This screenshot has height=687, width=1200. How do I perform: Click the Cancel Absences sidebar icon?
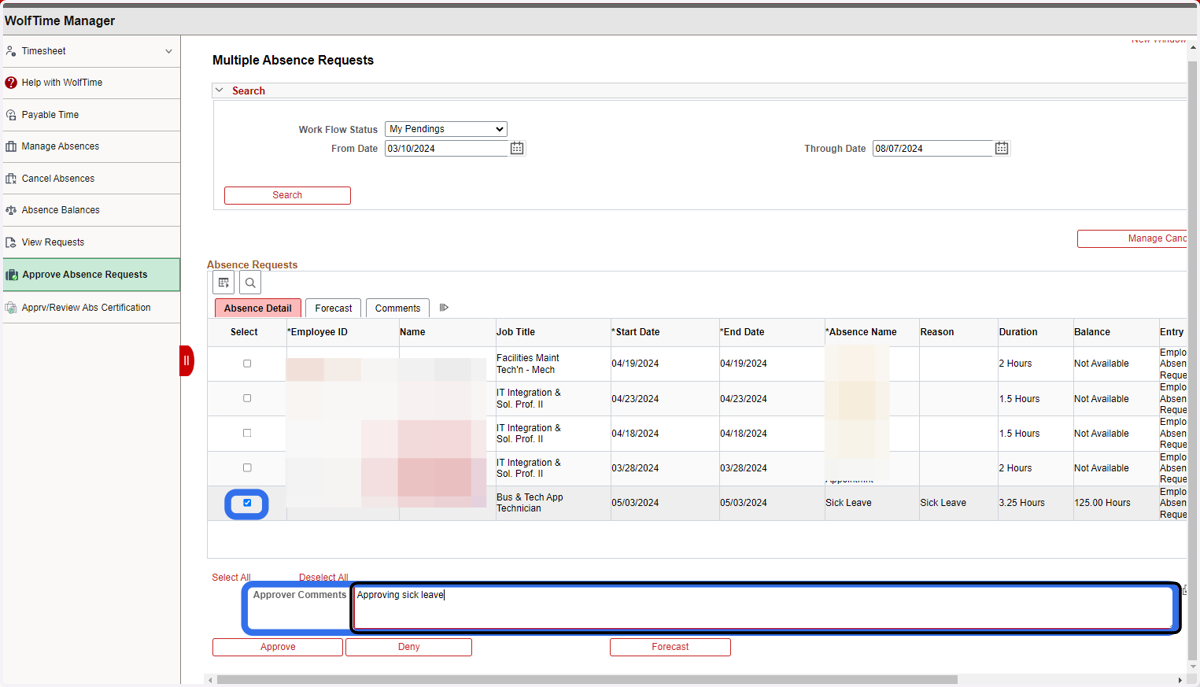(x=11, y=179)
